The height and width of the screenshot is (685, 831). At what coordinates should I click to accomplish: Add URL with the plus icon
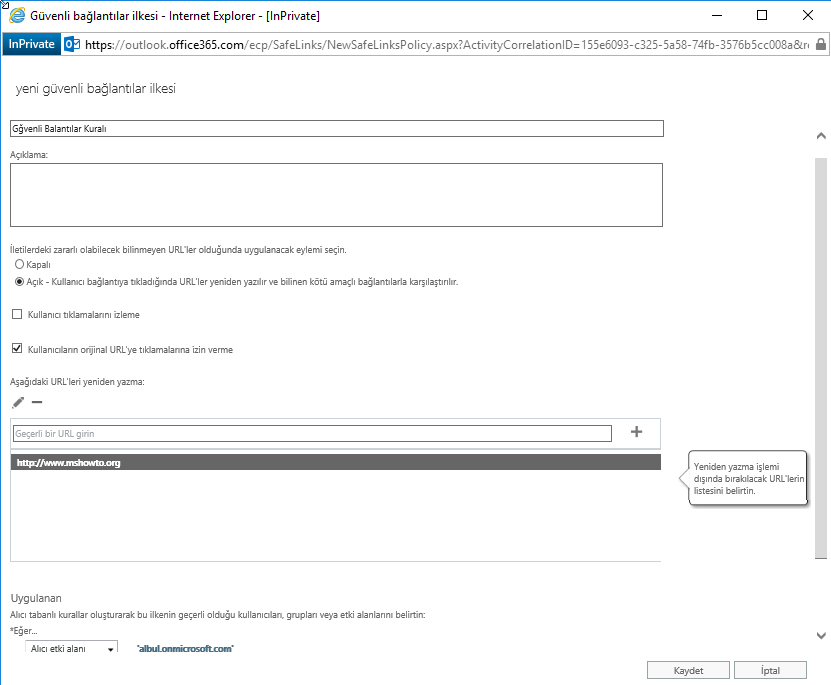point(636,432)
